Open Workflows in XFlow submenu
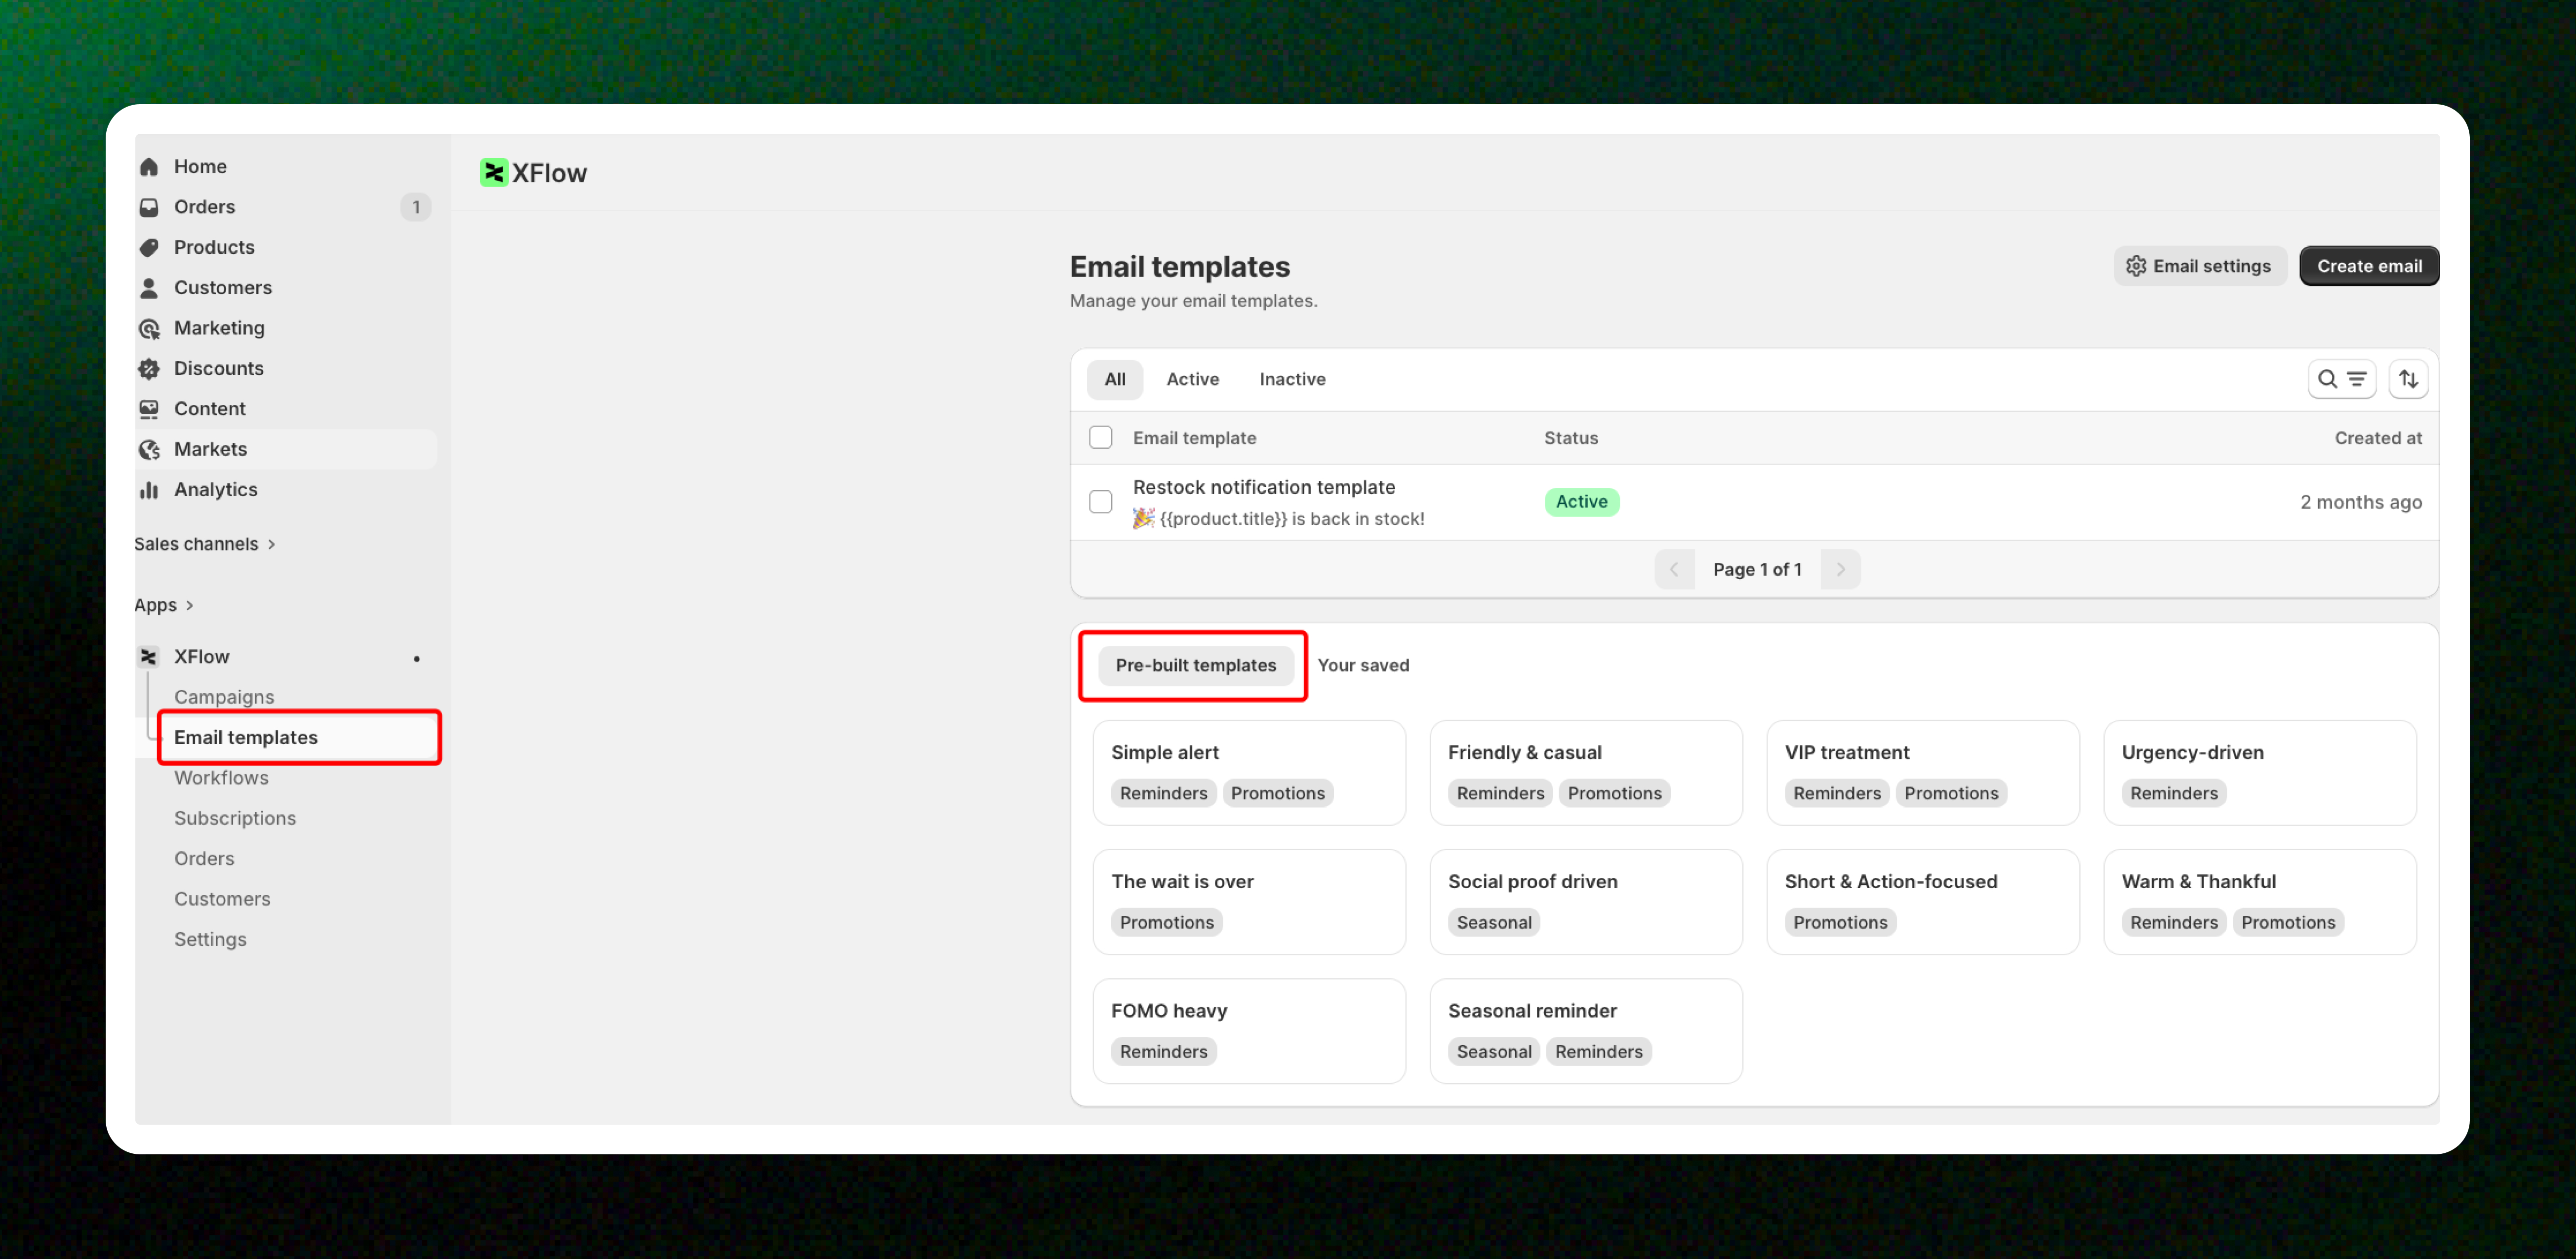The width and height of the screenshot is (2576, 1259). 221,777
